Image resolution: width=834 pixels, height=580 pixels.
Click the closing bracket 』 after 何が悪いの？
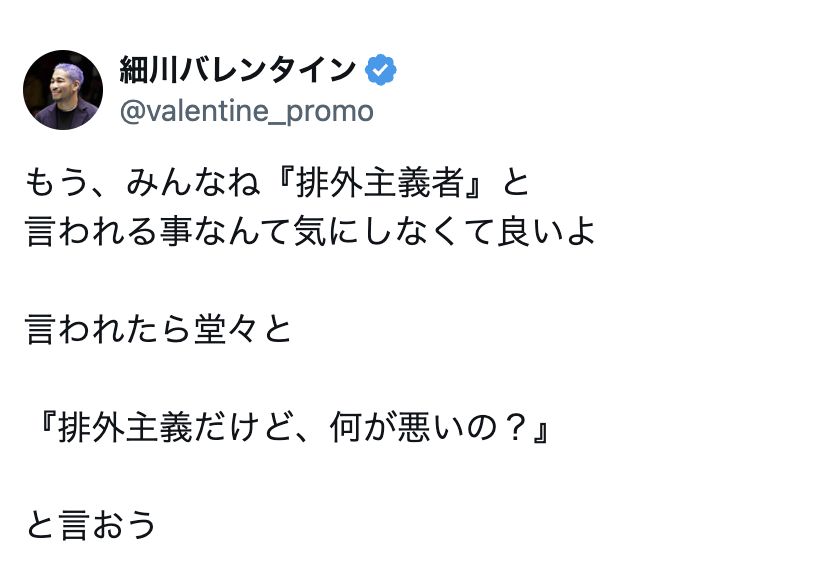coord(541,427)
